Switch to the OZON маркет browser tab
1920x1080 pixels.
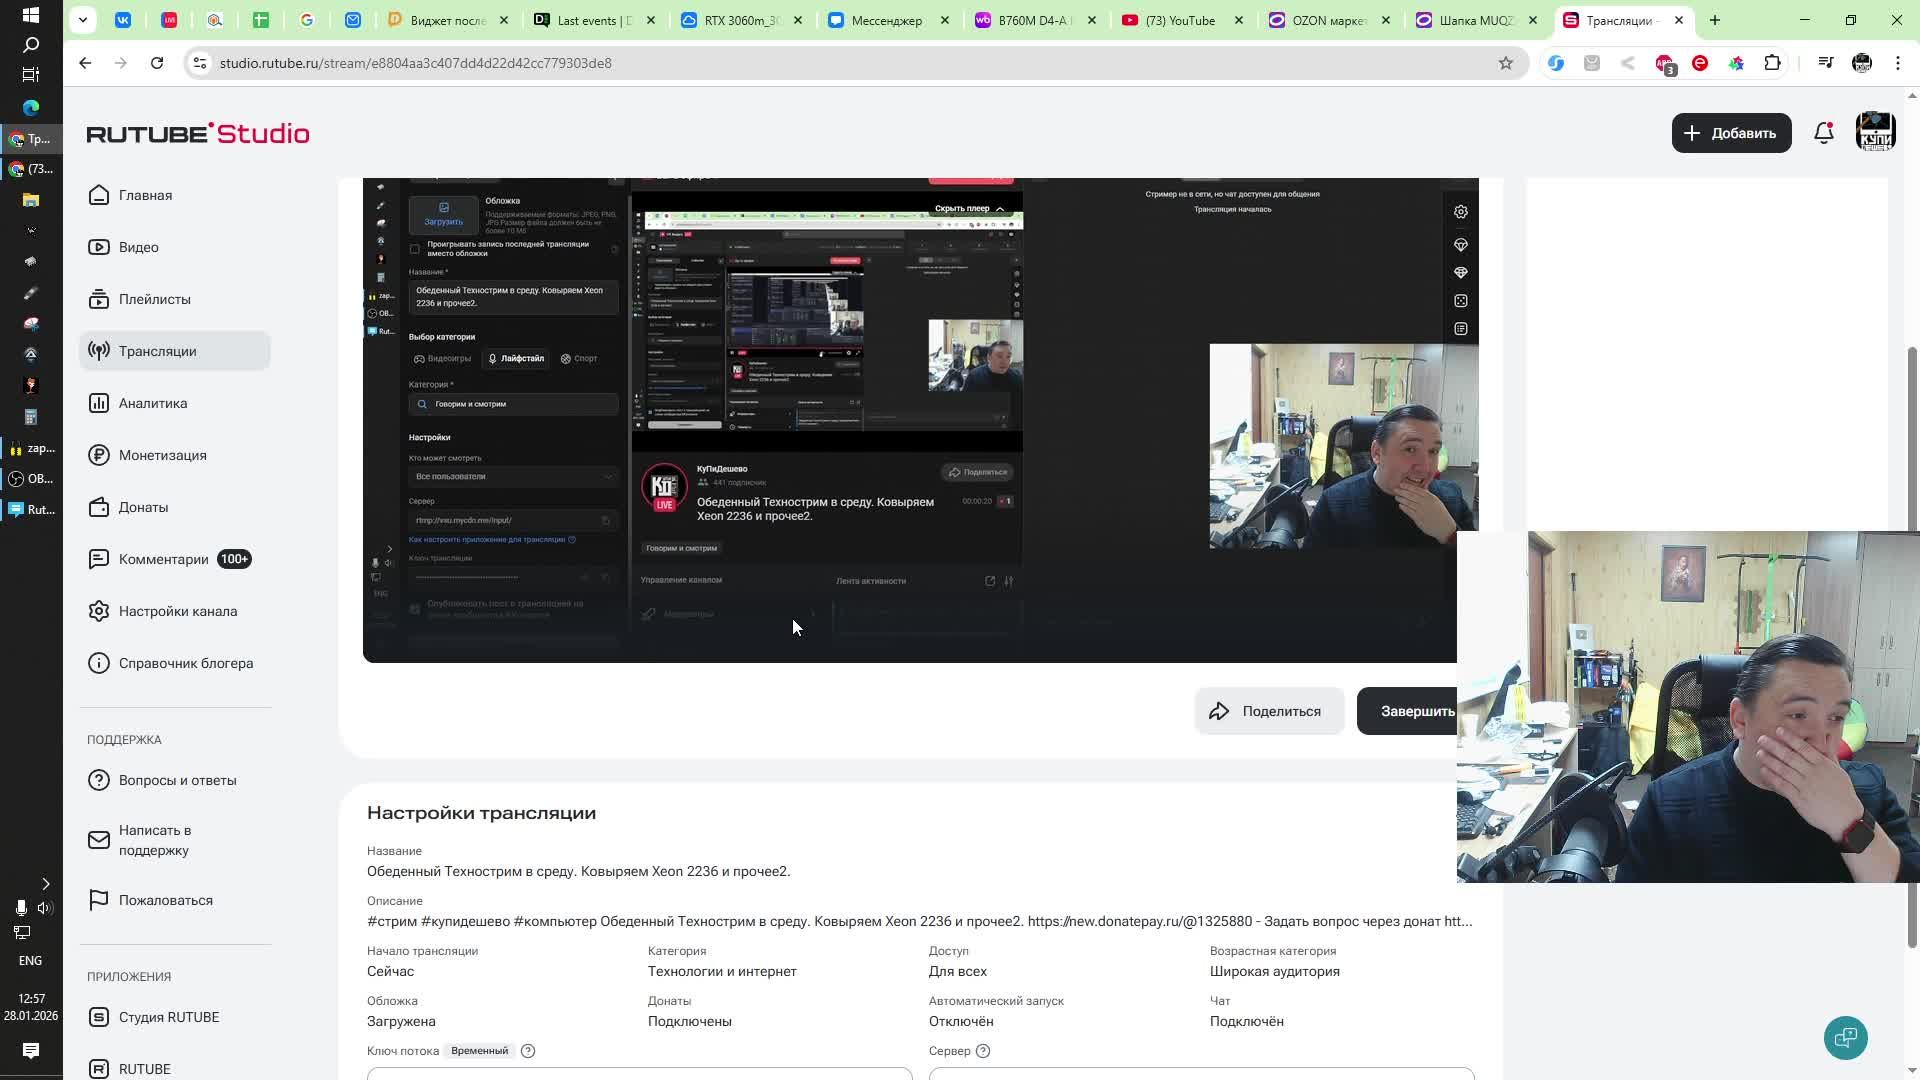1328,20
